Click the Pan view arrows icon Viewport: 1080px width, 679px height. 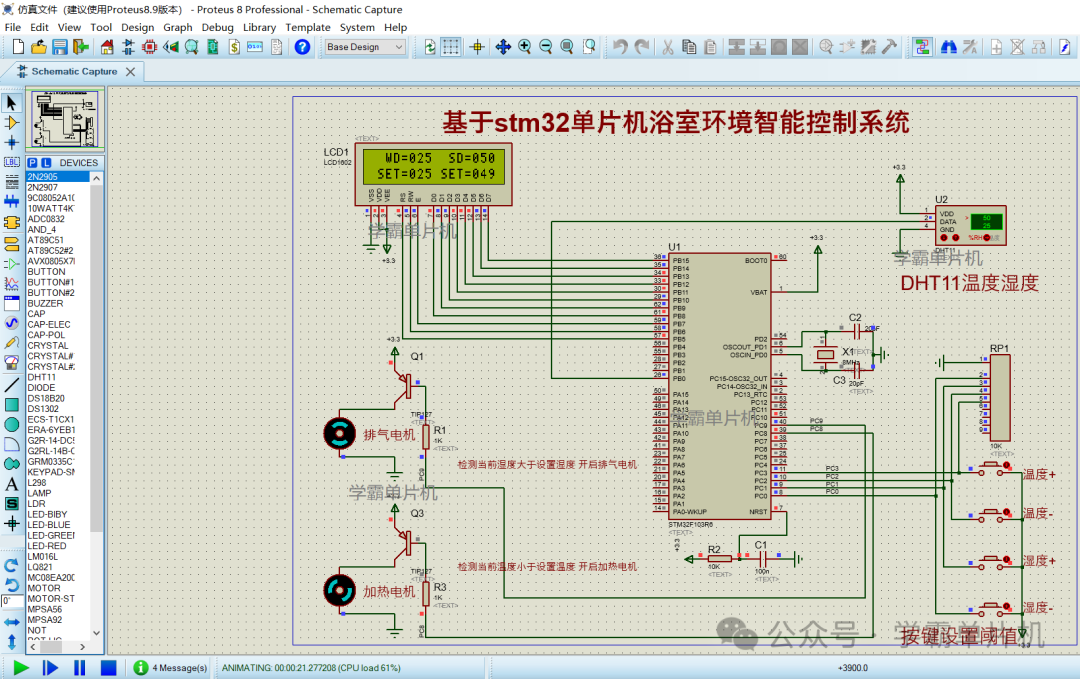(x=503, y=47)
